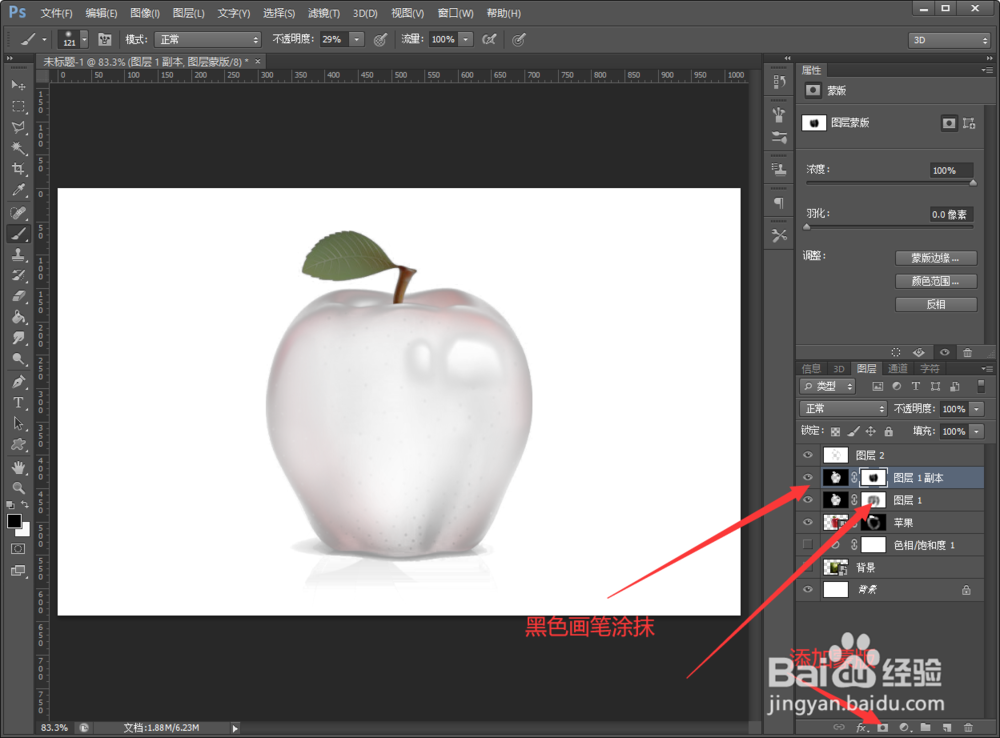Select the History Brush tool
The image size is (1000, 738).
[x=18, y=276]
